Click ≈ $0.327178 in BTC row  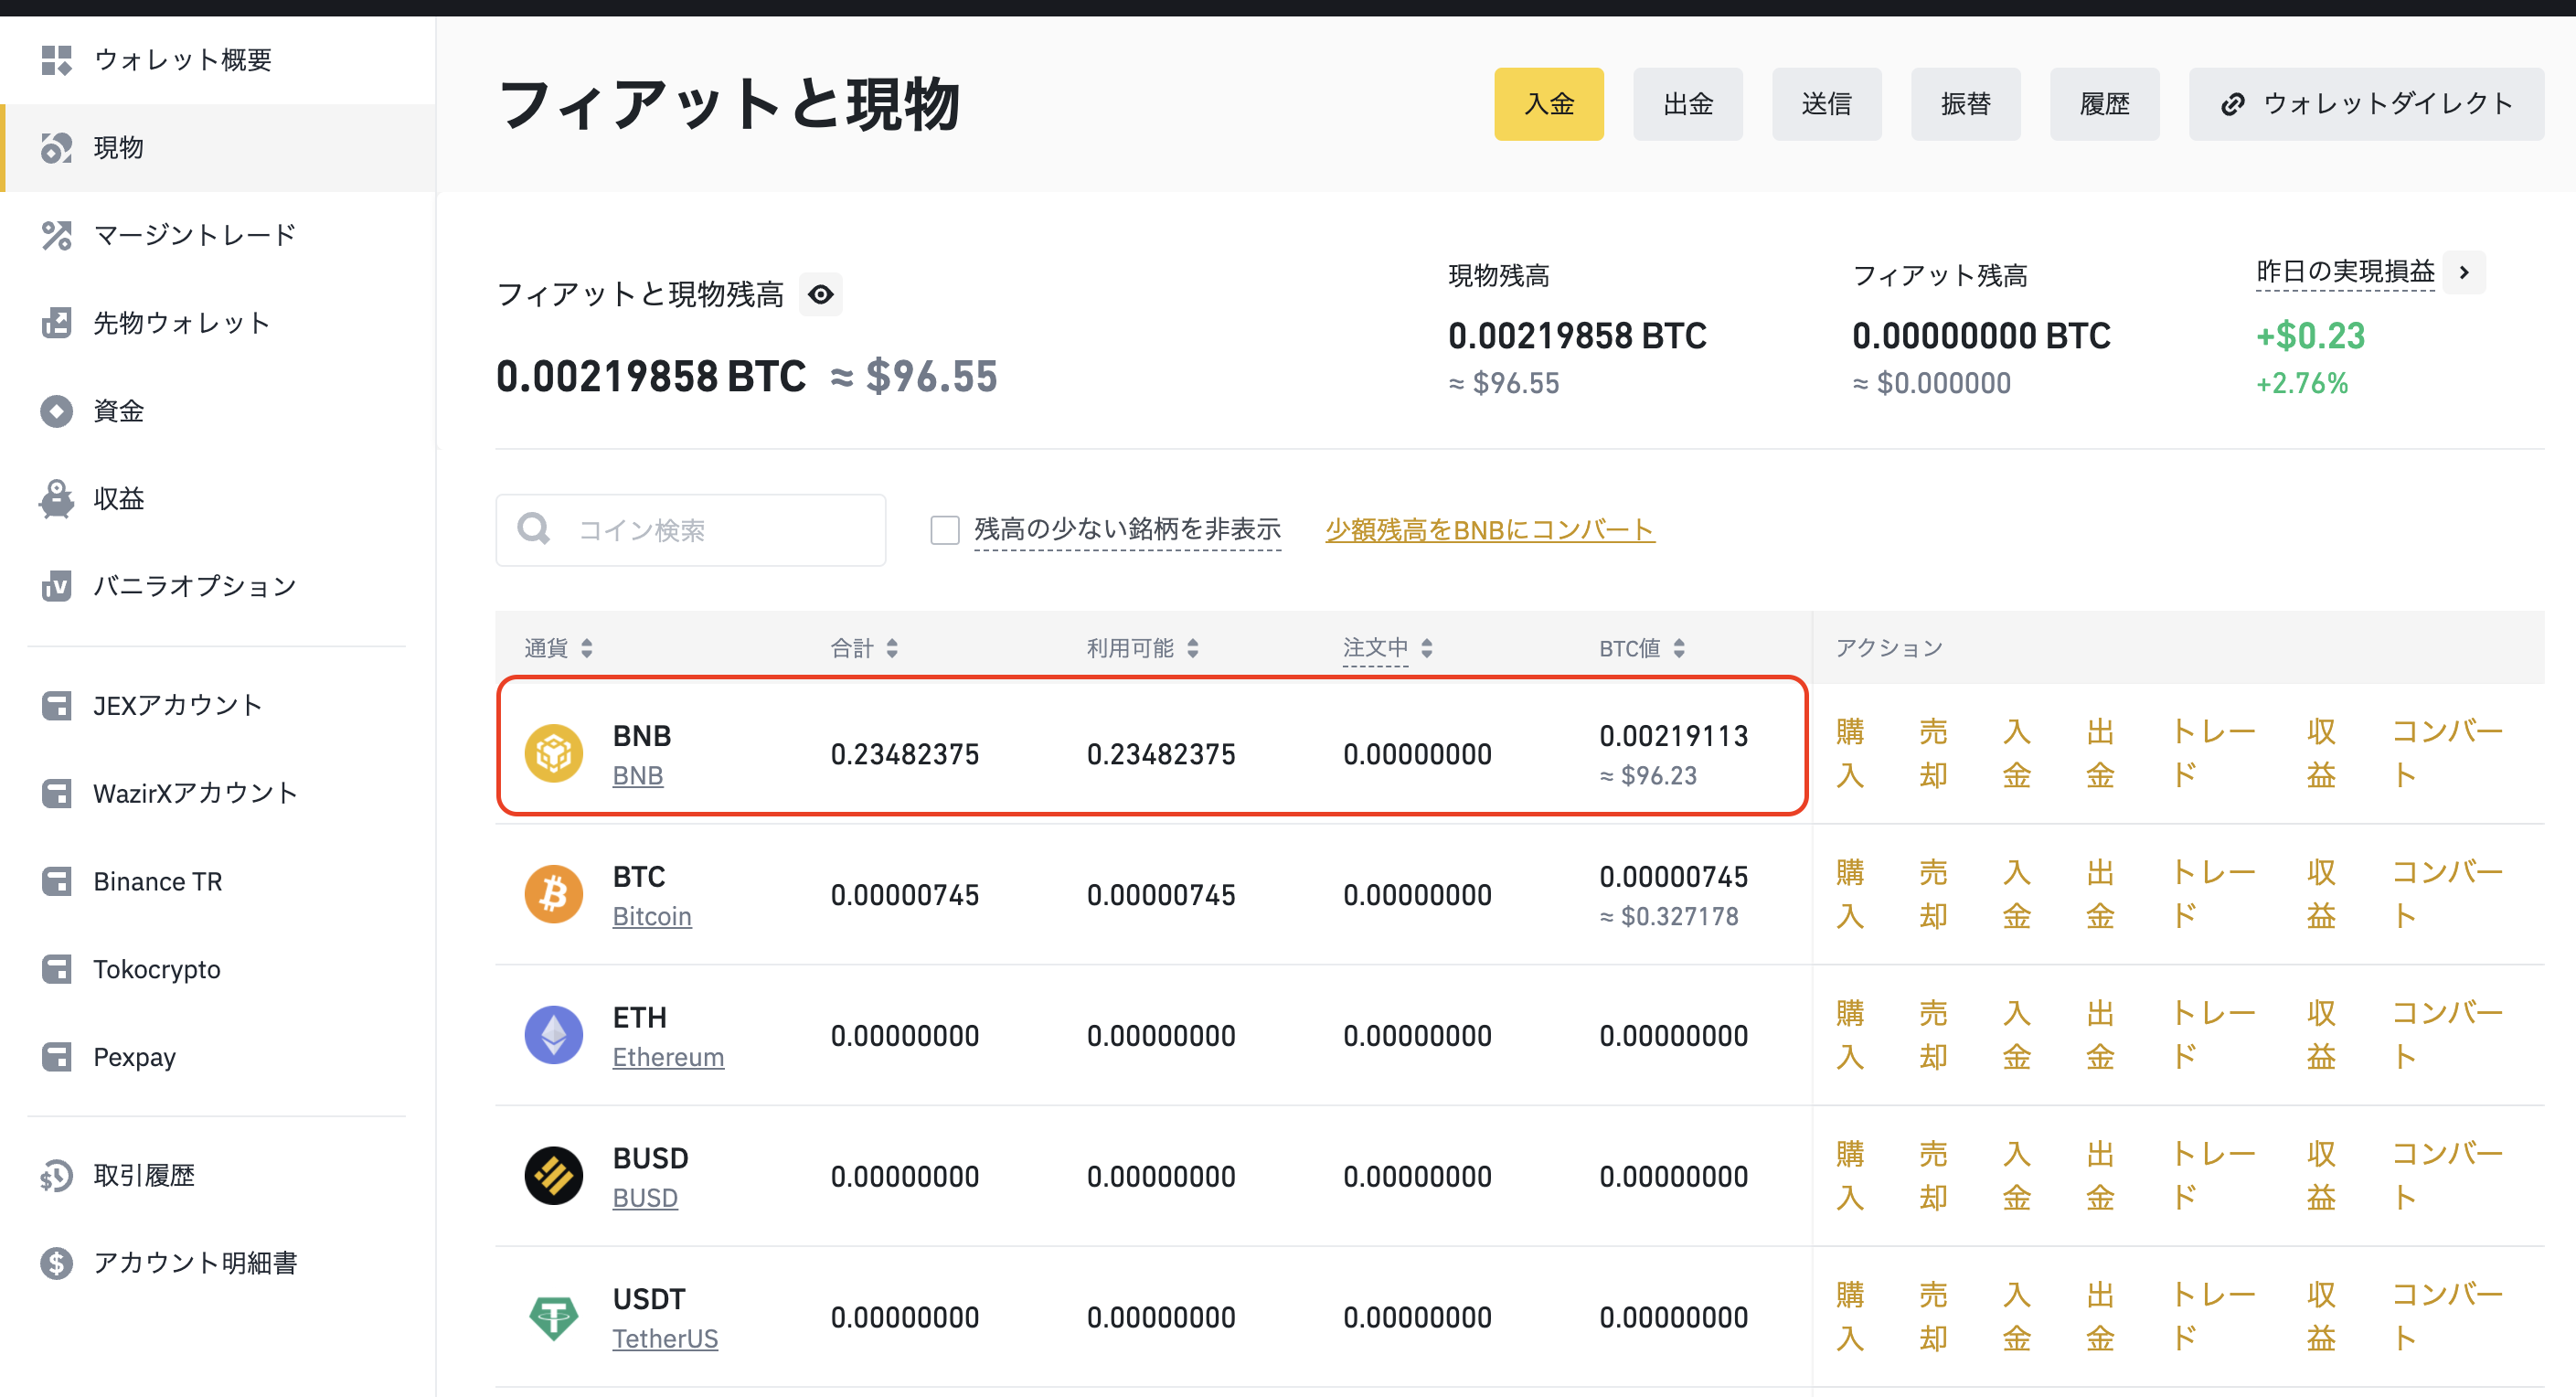1669,917
